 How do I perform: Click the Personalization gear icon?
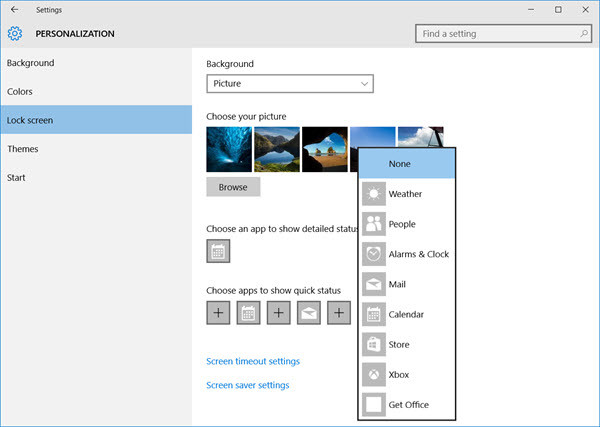pyautogui.click(x=15, y=34)
